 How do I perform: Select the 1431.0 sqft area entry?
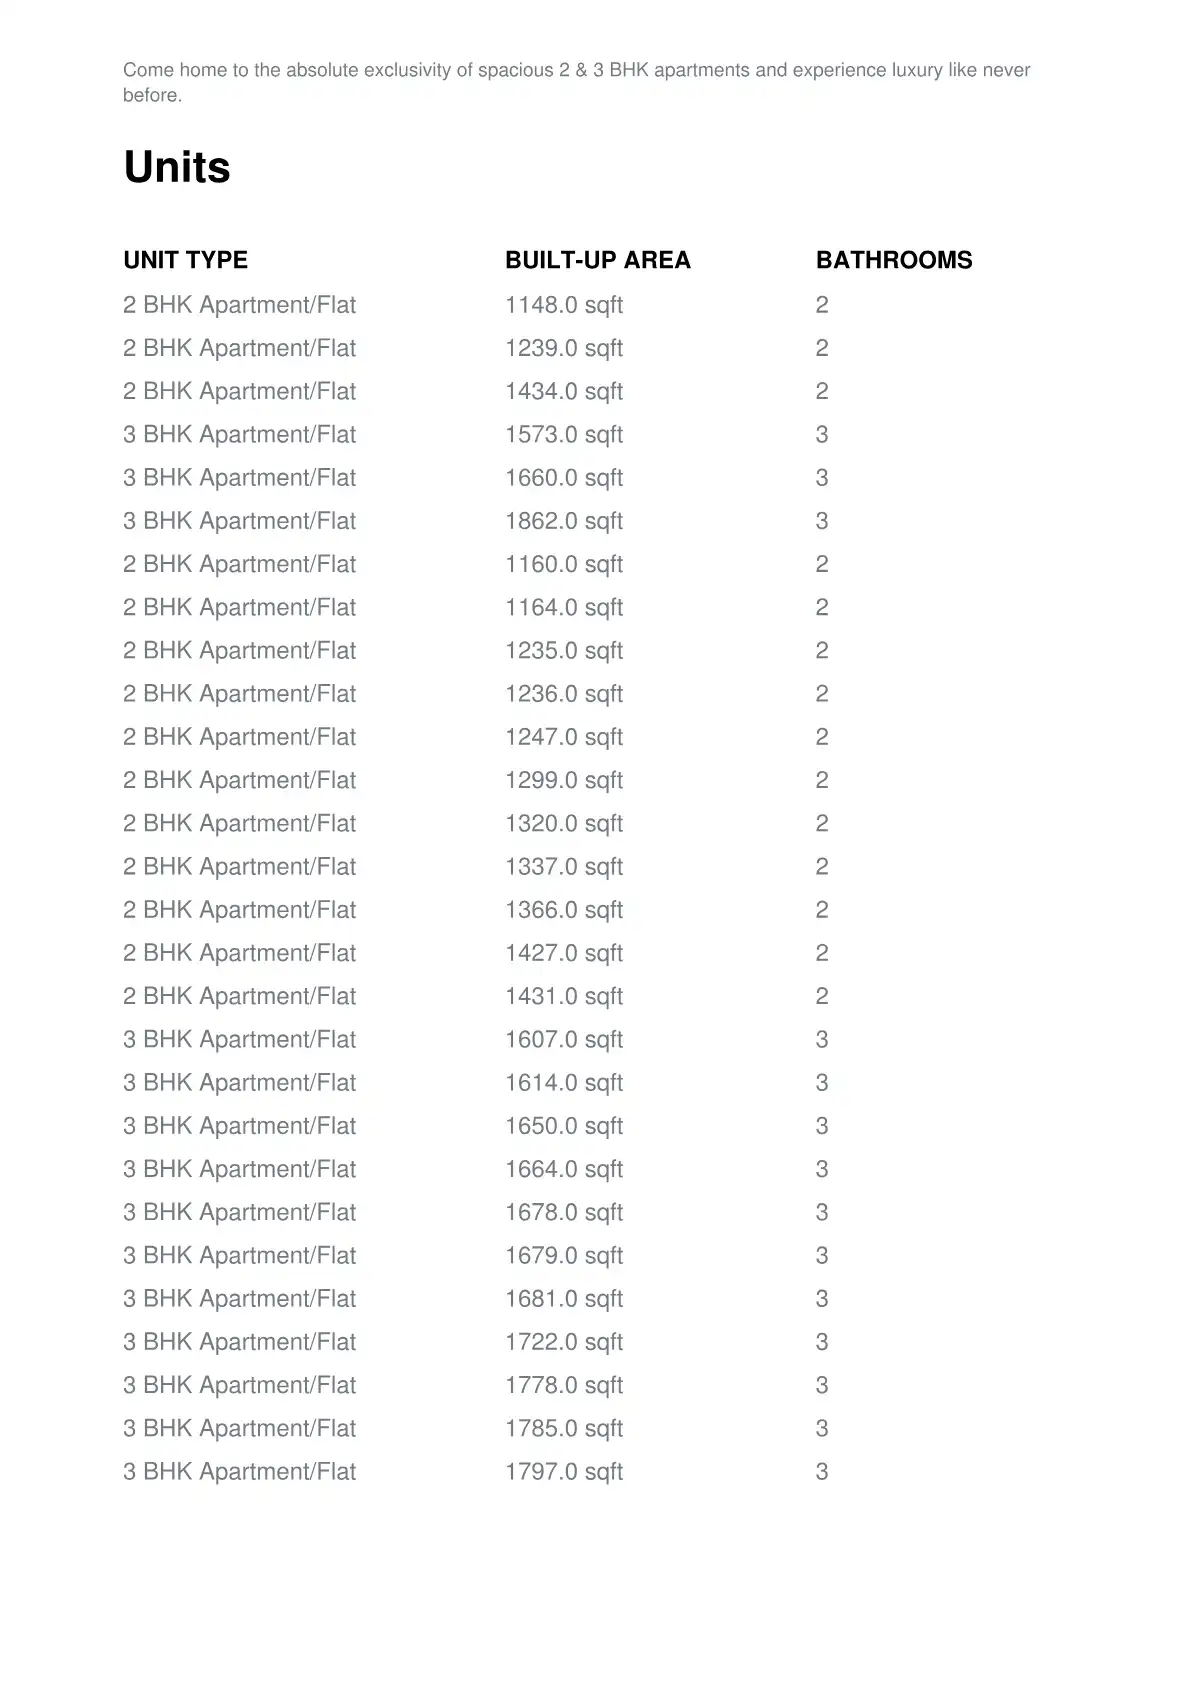pyautogui.click(x=563, y=996)
